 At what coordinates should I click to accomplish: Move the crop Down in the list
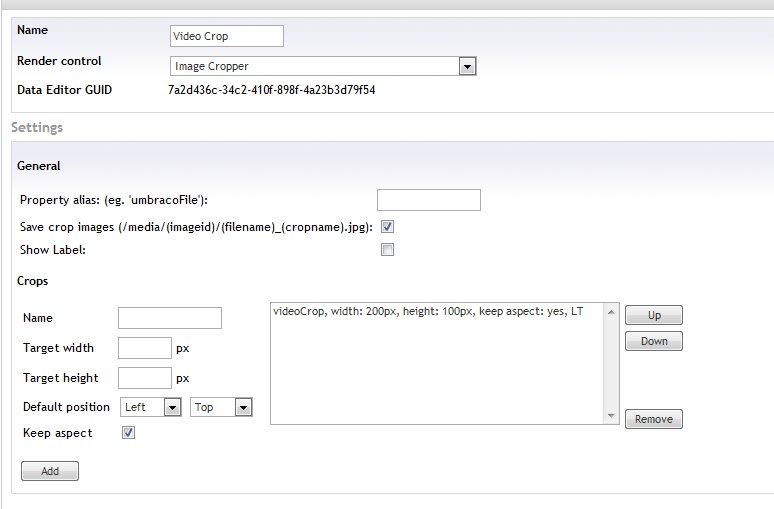pos(654,341)
